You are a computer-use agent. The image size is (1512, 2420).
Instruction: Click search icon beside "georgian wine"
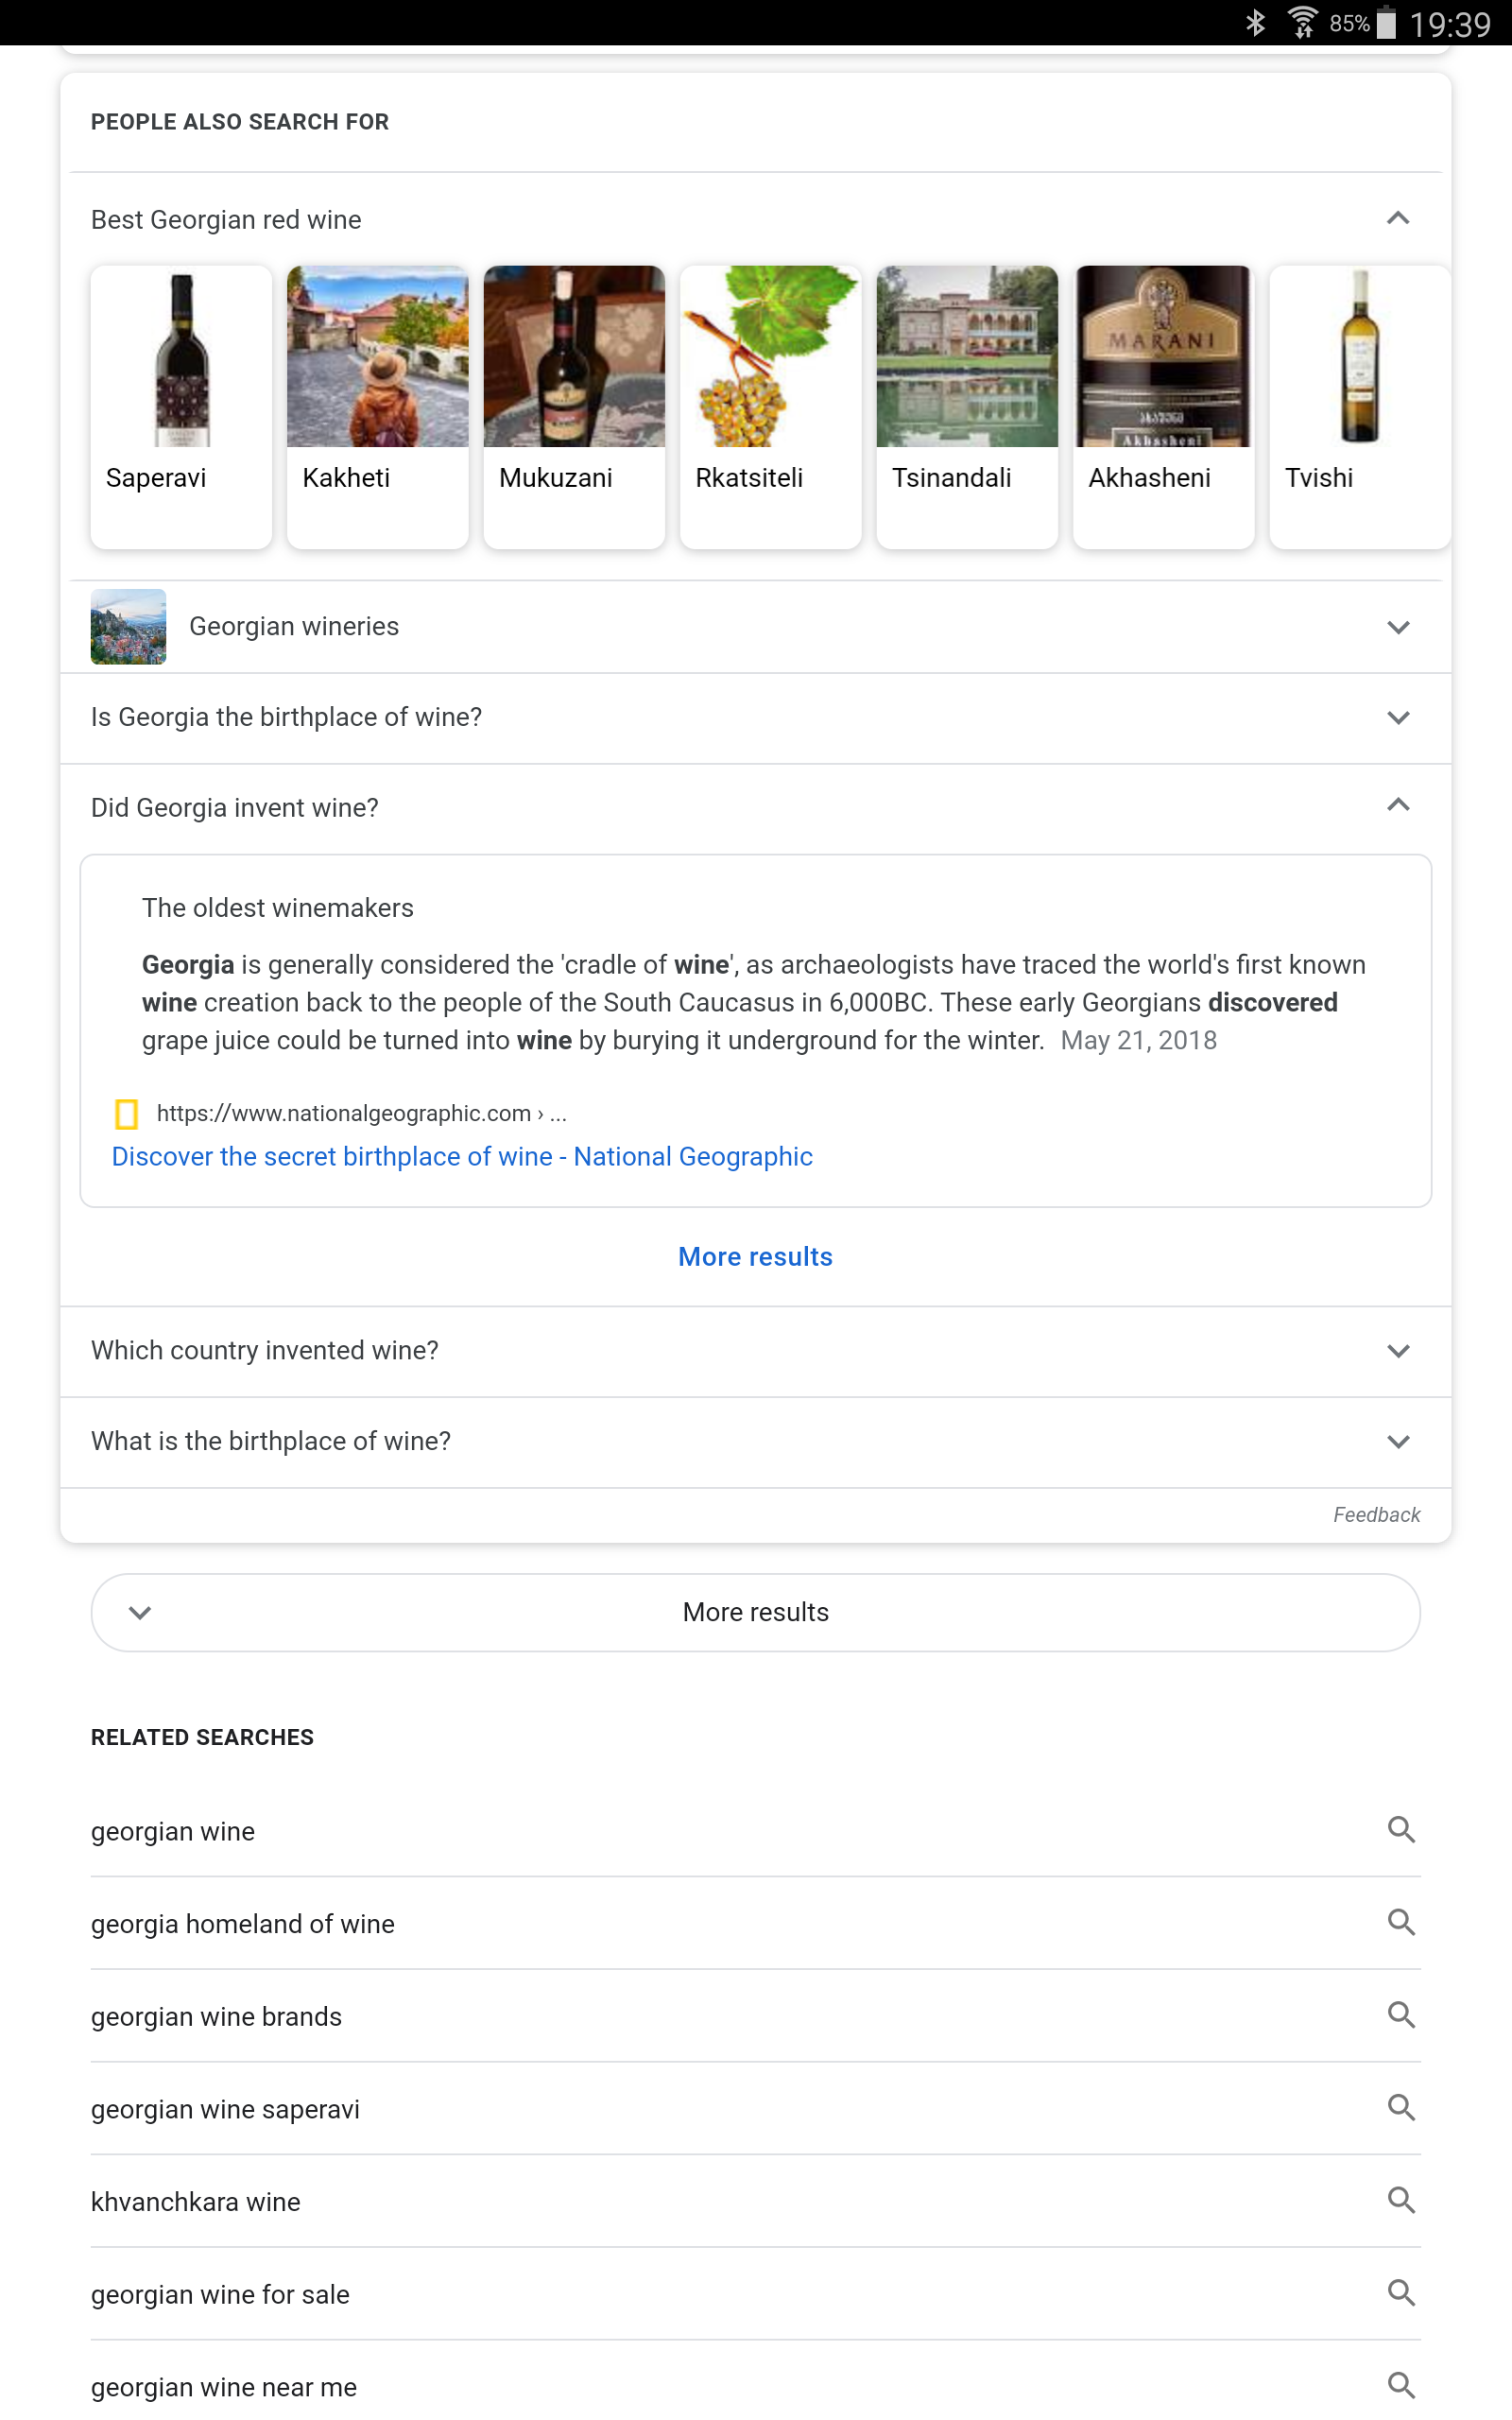pyautogui.click(x=1400, y=1830)
